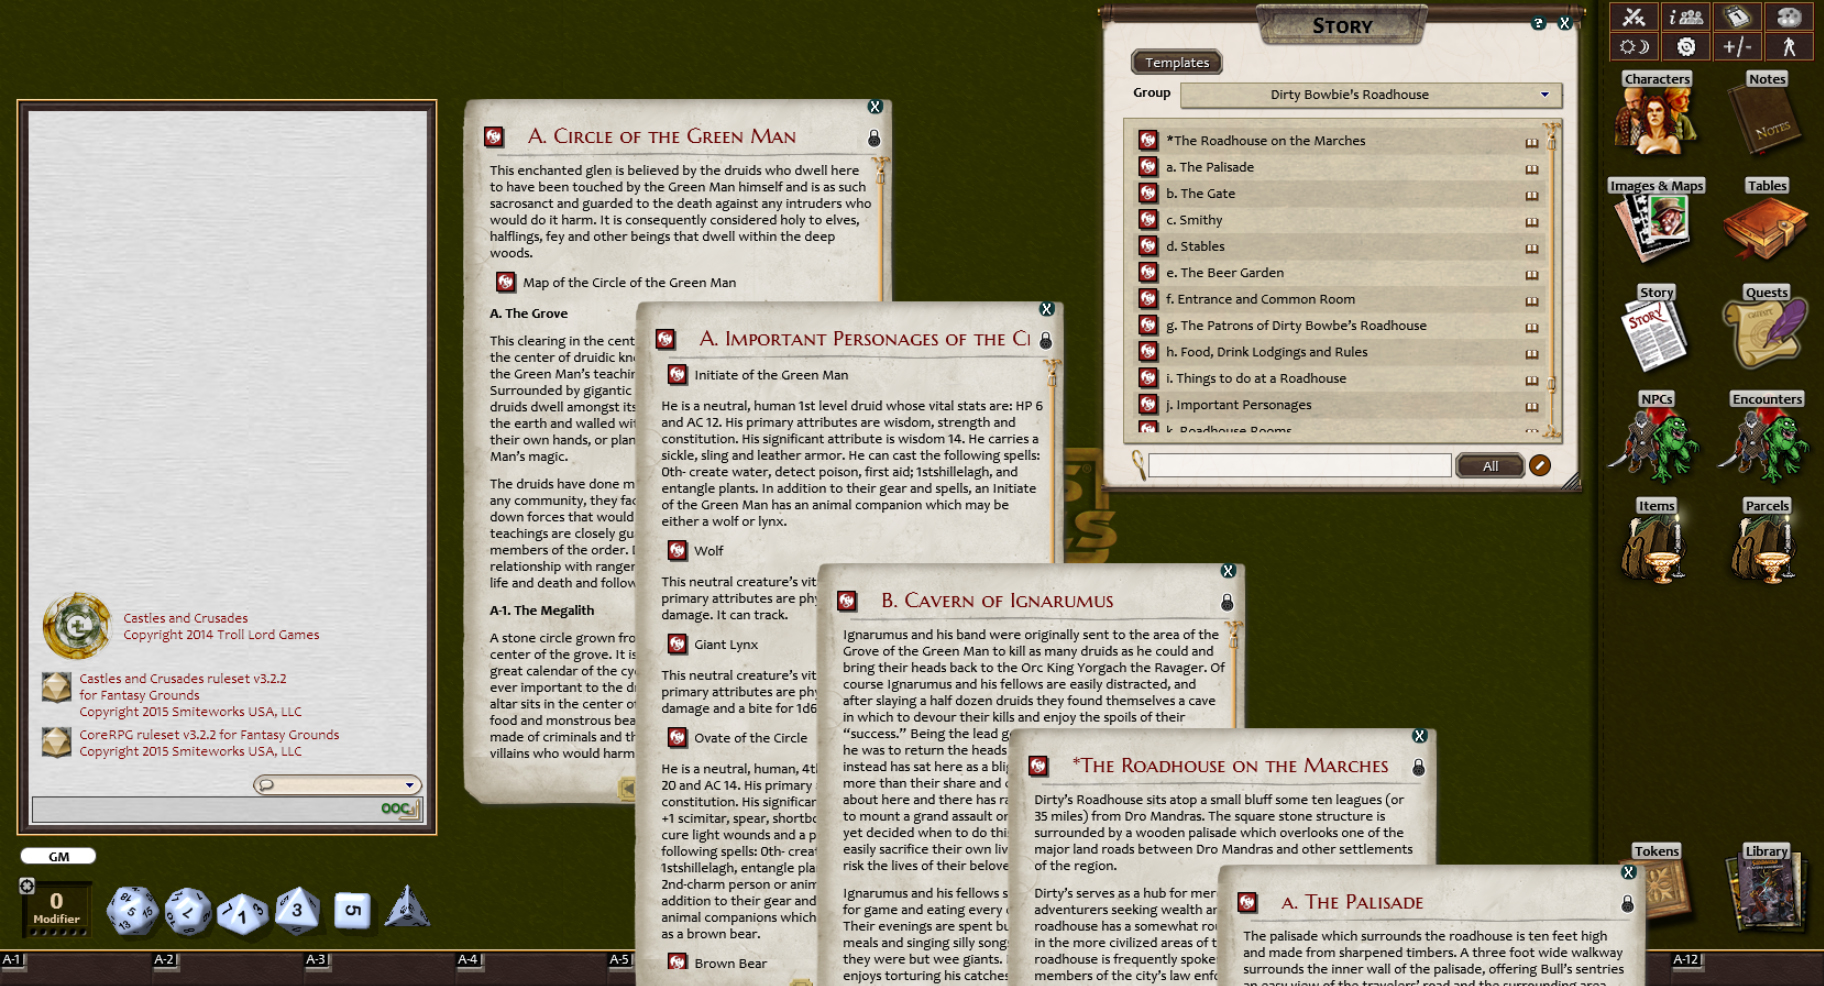
Task: Open the Story records sidebar icon
Action: point(1656,330)
